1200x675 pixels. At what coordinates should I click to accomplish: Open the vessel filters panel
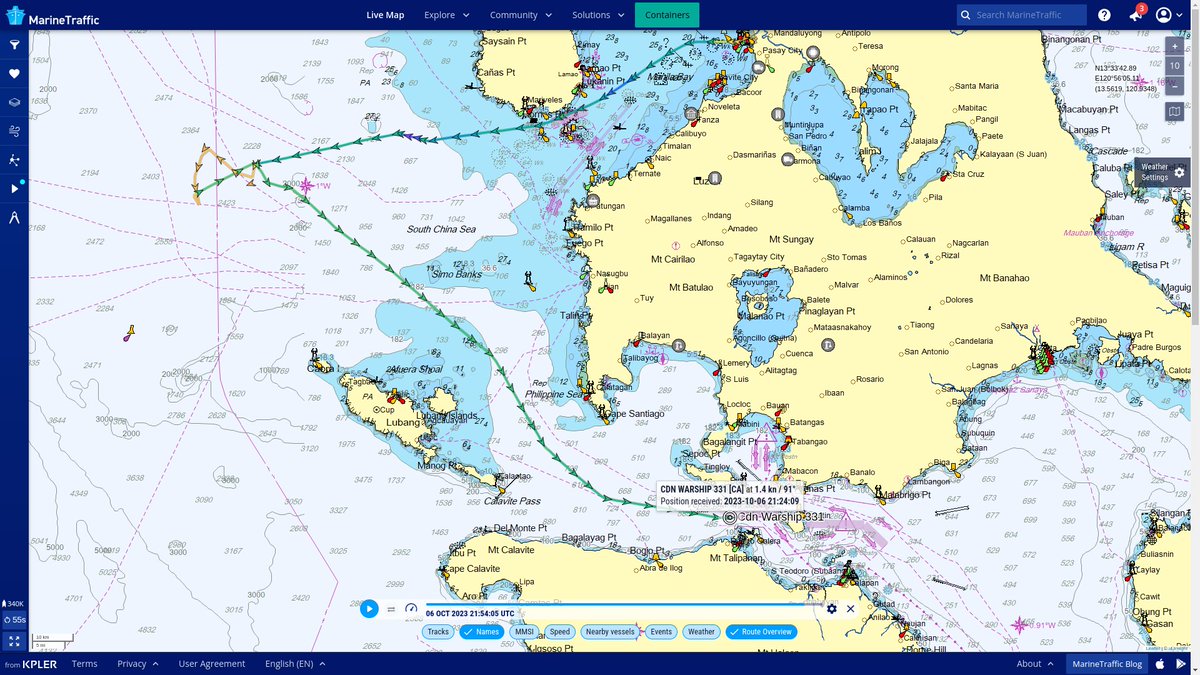pos(14,45)
